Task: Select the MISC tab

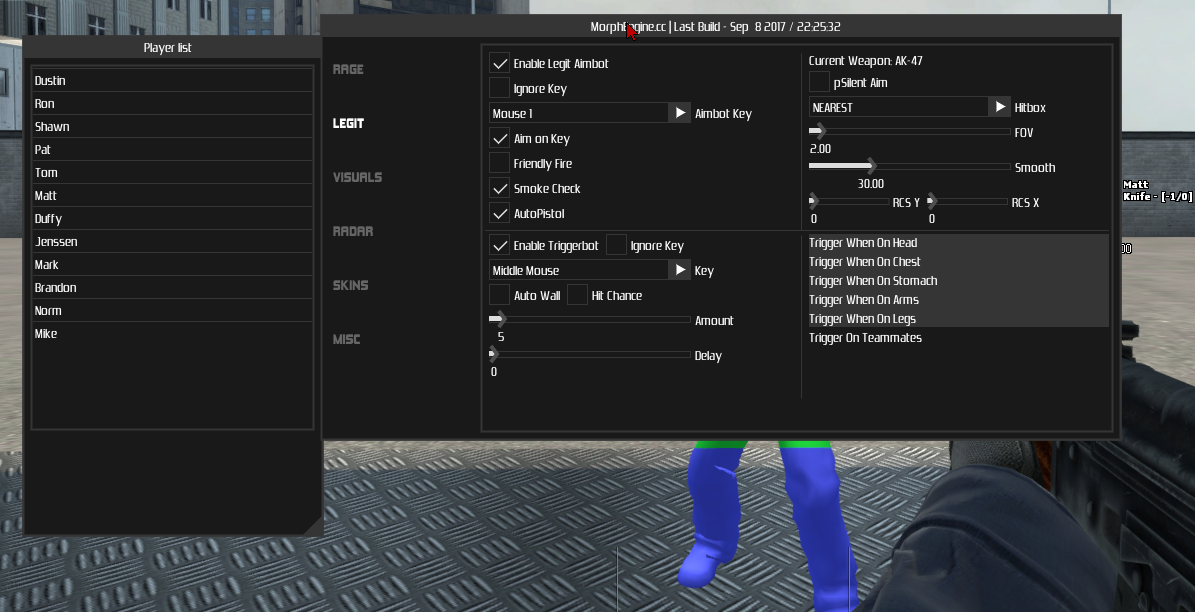Action: pos(347,340)
